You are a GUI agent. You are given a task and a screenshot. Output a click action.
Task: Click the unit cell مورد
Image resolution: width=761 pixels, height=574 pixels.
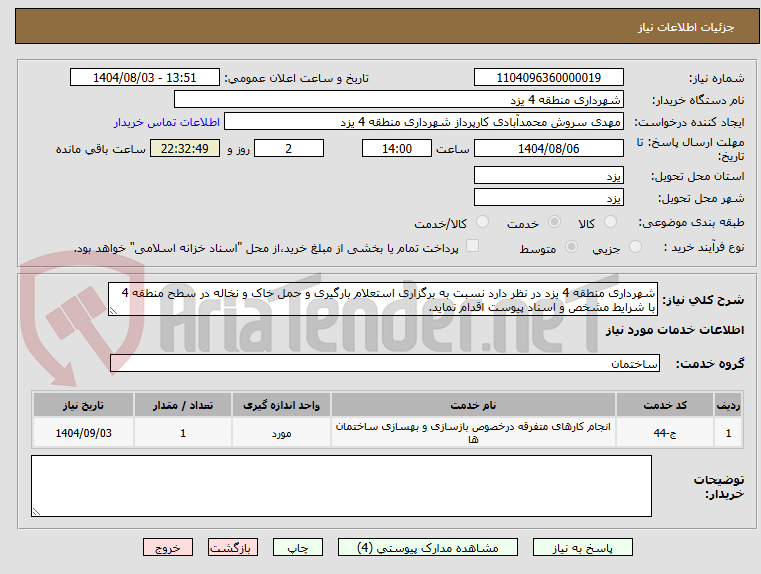pyautogui.click(x=281, y=432)
